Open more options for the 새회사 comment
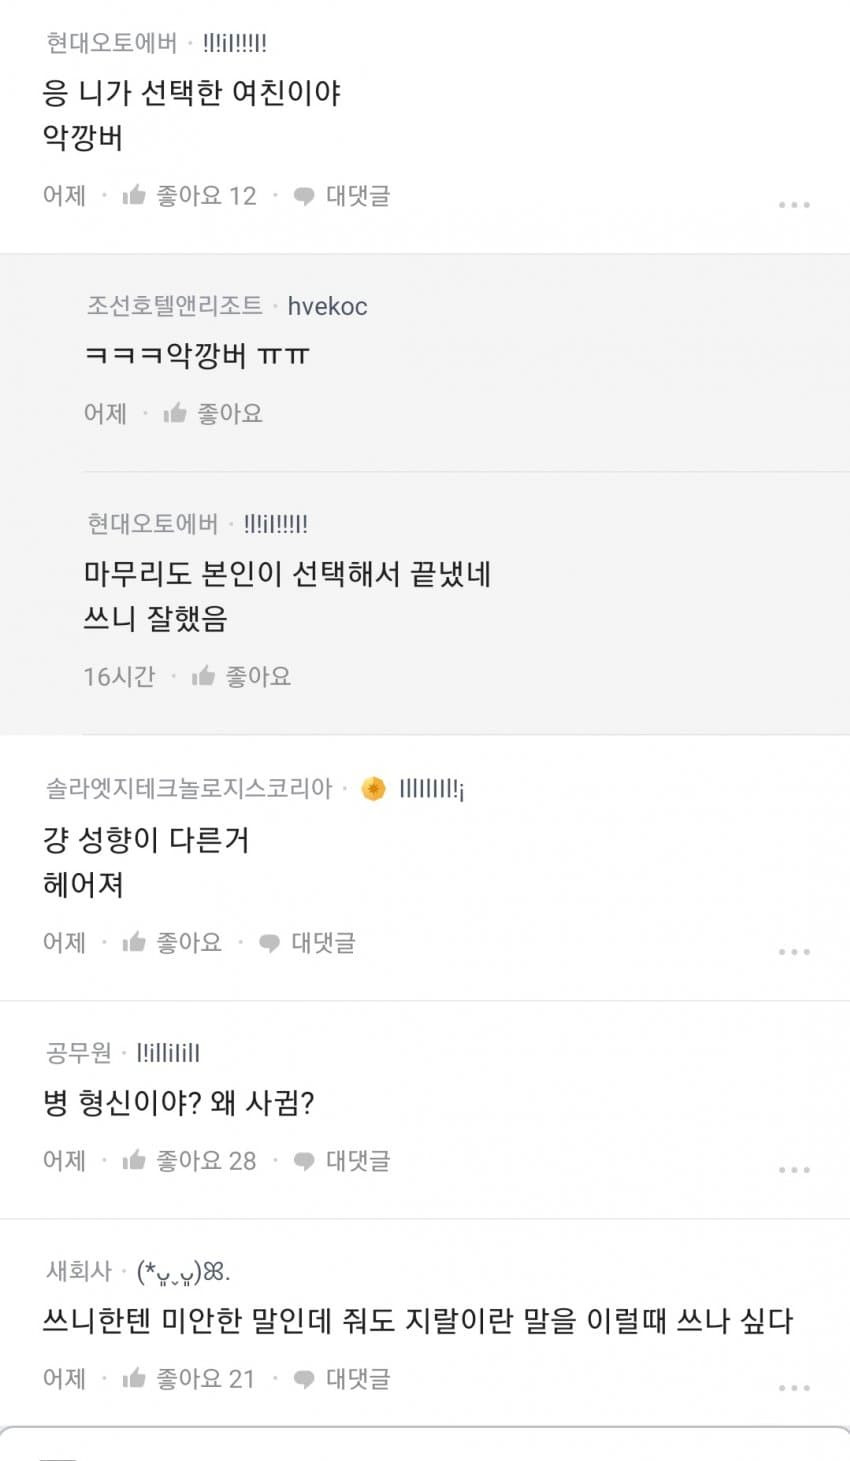This screenshot has width=850, height=1461. coord(794,1387)
